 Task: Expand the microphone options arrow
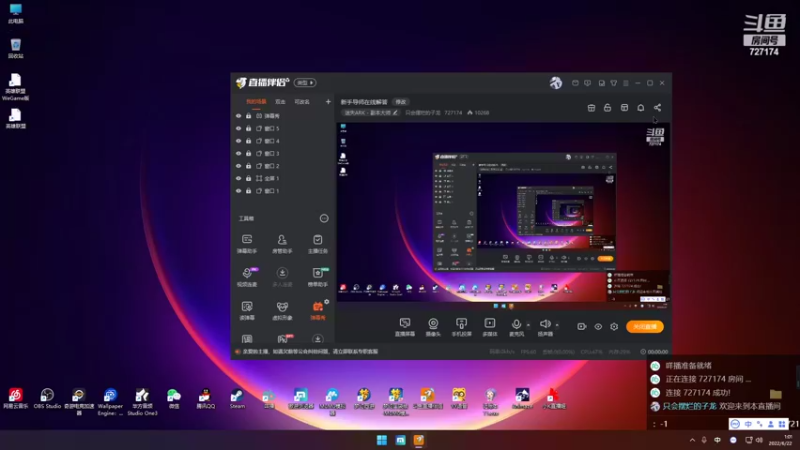pos(528,324)
